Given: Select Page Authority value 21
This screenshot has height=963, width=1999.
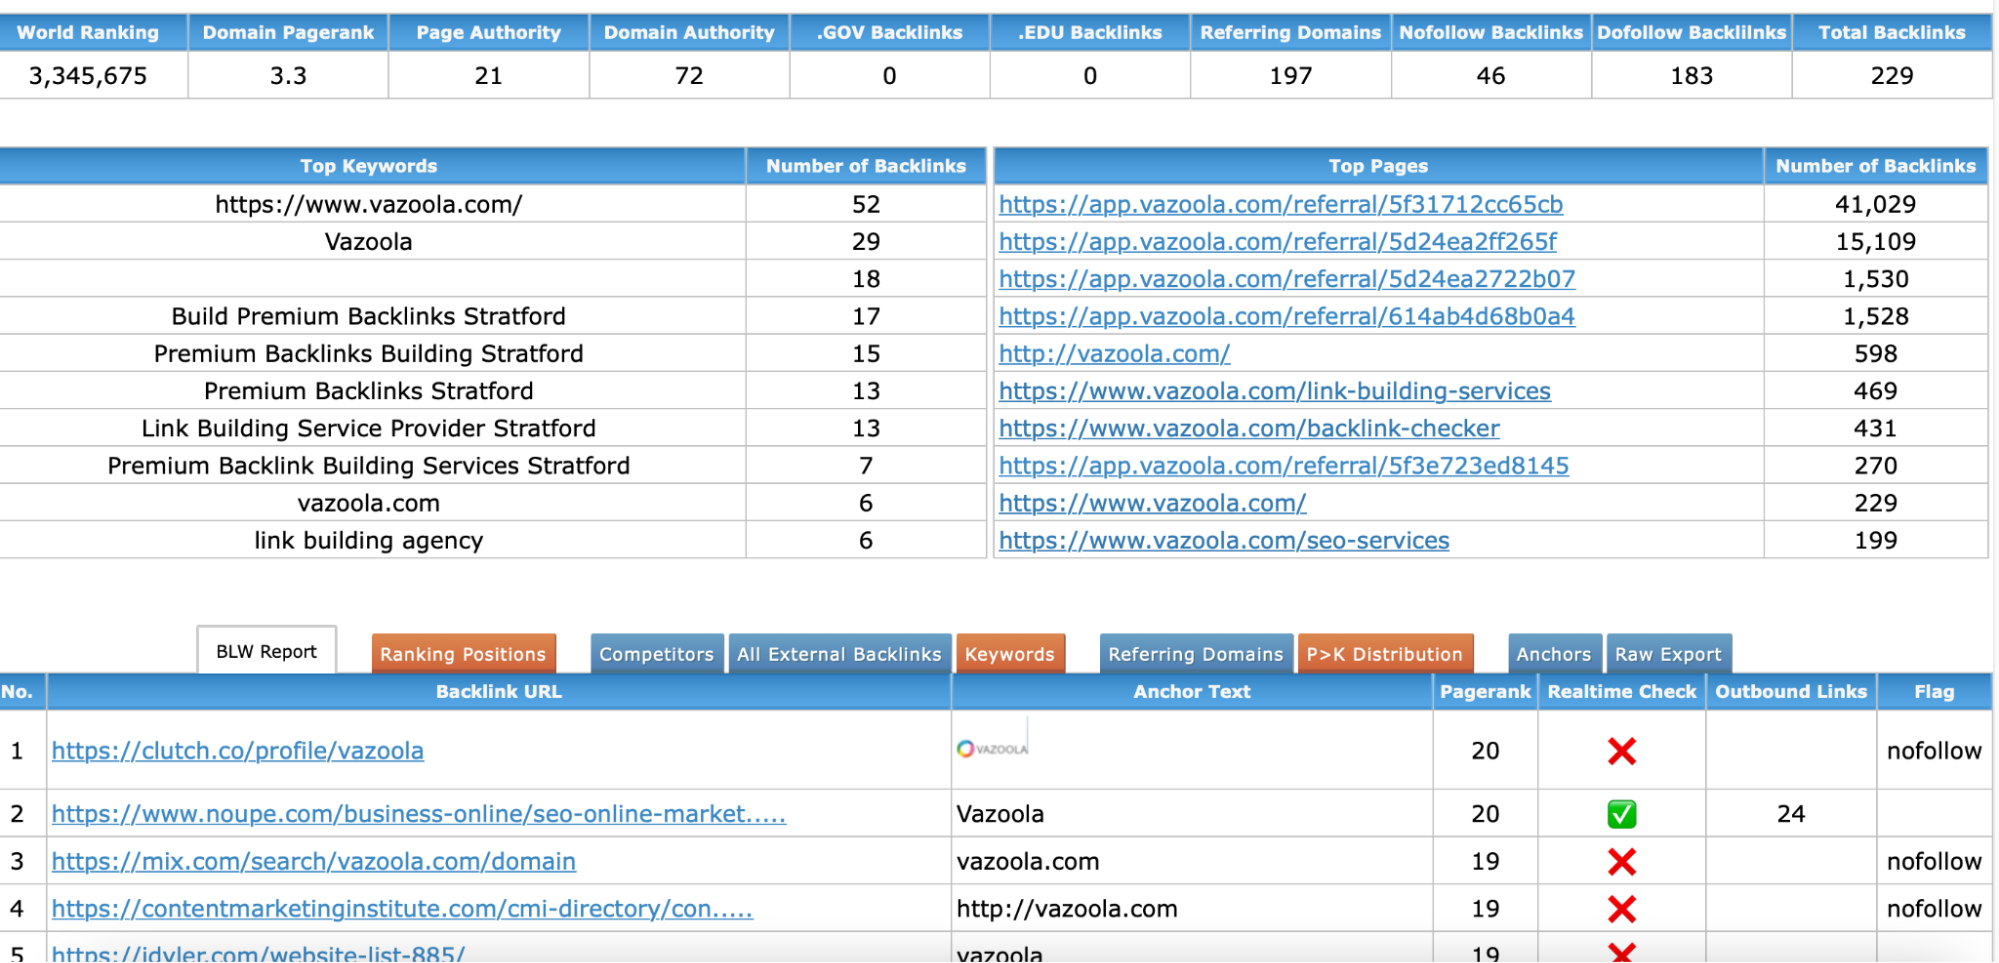Looking at the screenshot, I should (x=488, y=76).
